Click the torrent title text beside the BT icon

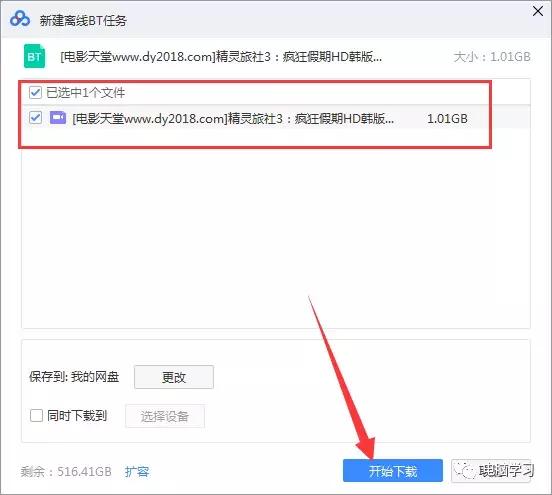pyautogui.click(x=221, y=56)
